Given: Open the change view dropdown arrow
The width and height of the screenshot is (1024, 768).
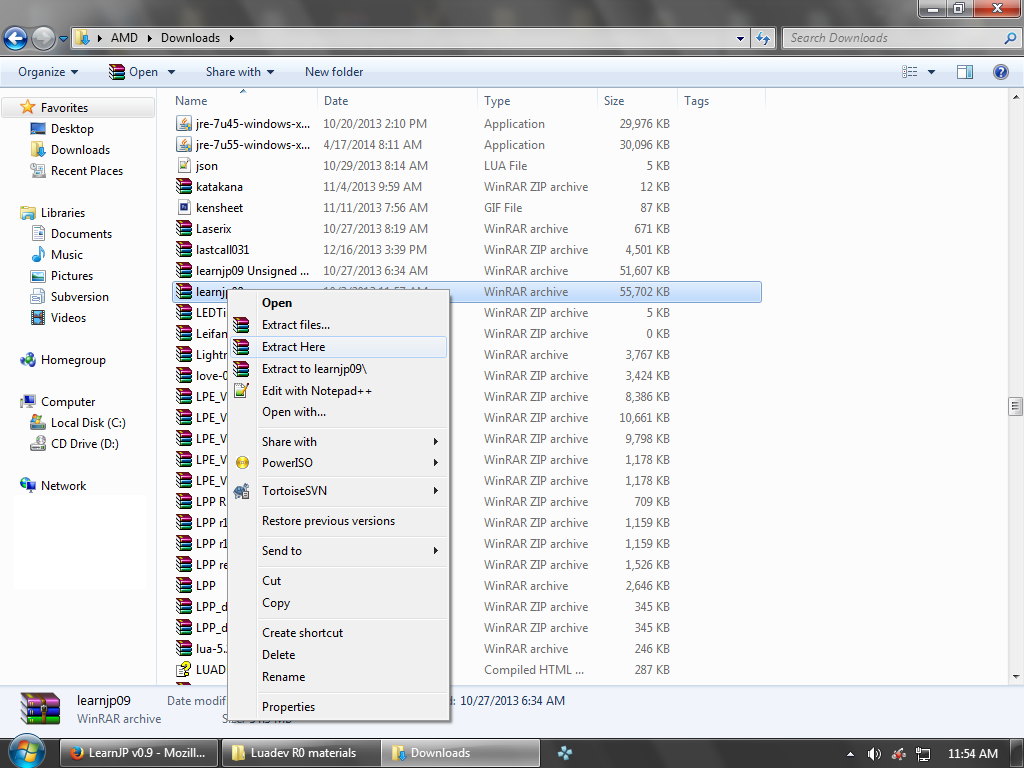Looking at the screenshot, I should pyautogui.click(x=932, y=72).
